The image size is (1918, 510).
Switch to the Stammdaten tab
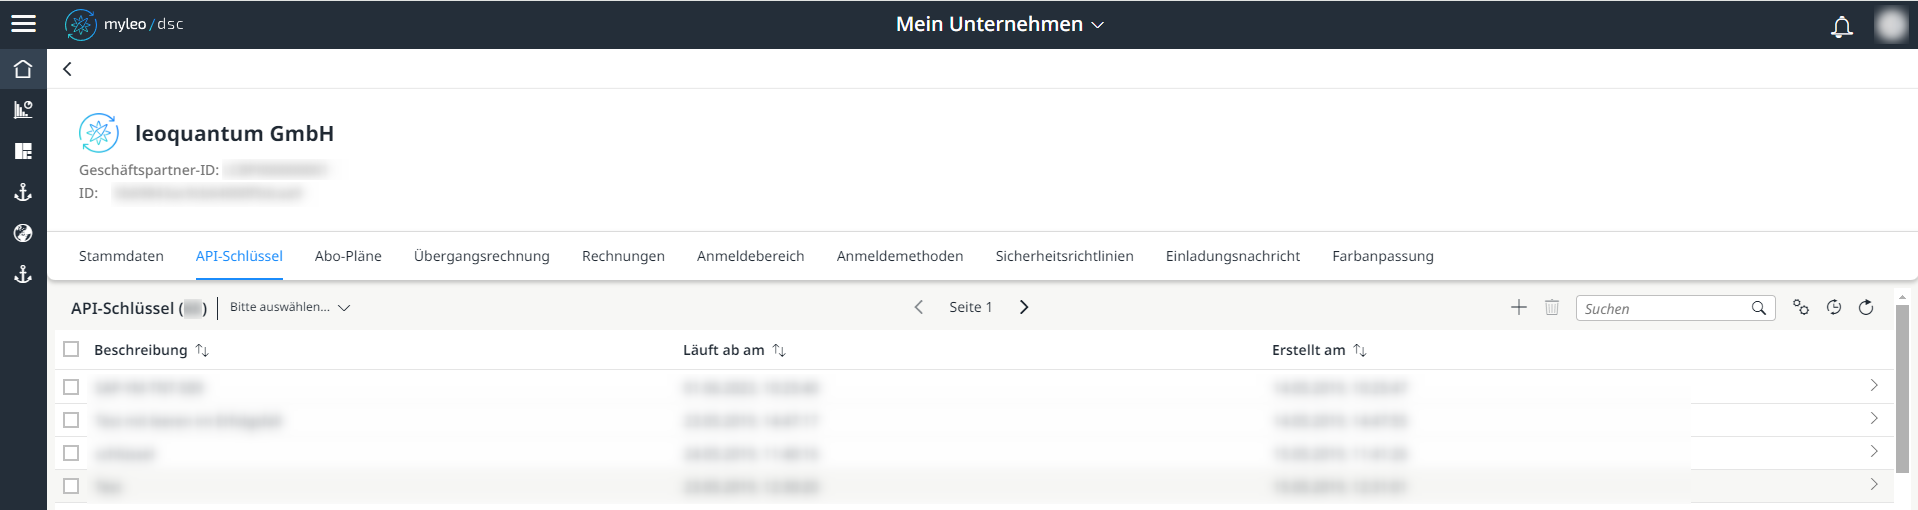point(121,256)
